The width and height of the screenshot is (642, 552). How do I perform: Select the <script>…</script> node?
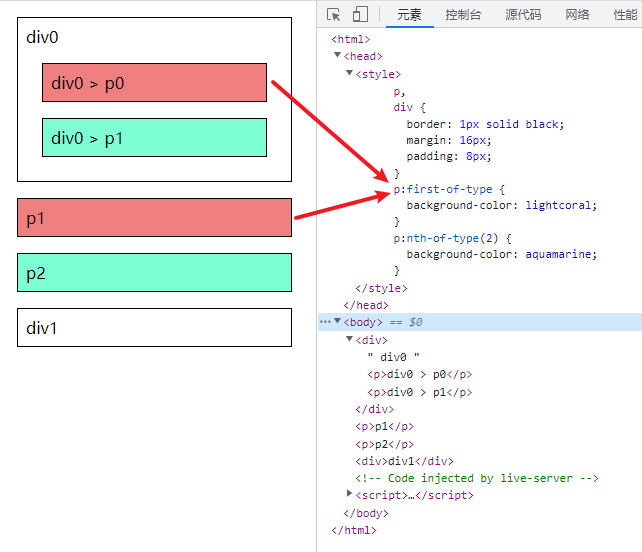tap(414, 495)
